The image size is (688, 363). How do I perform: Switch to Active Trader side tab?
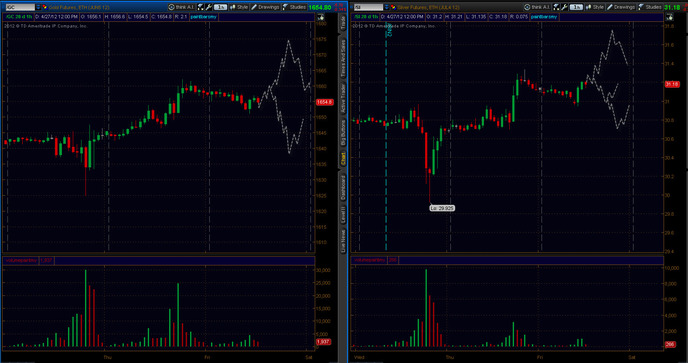coord(343,99)
